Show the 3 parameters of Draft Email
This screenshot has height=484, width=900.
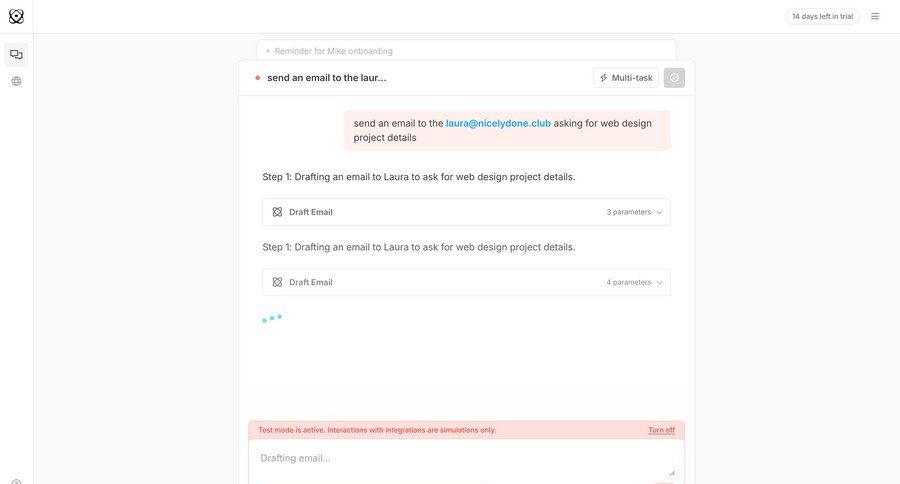tap(628, 212)
